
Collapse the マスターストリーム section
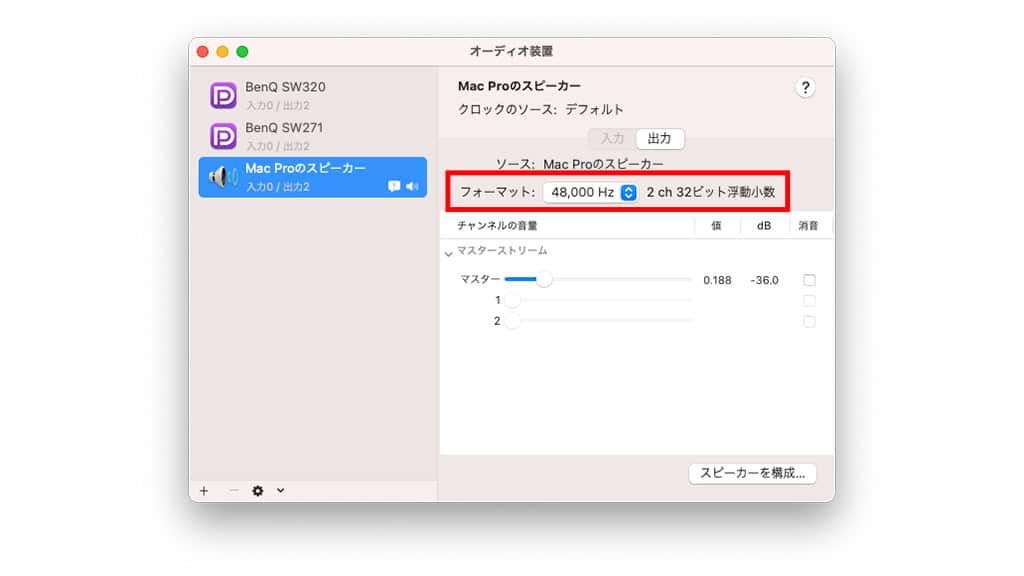(449, 252)
